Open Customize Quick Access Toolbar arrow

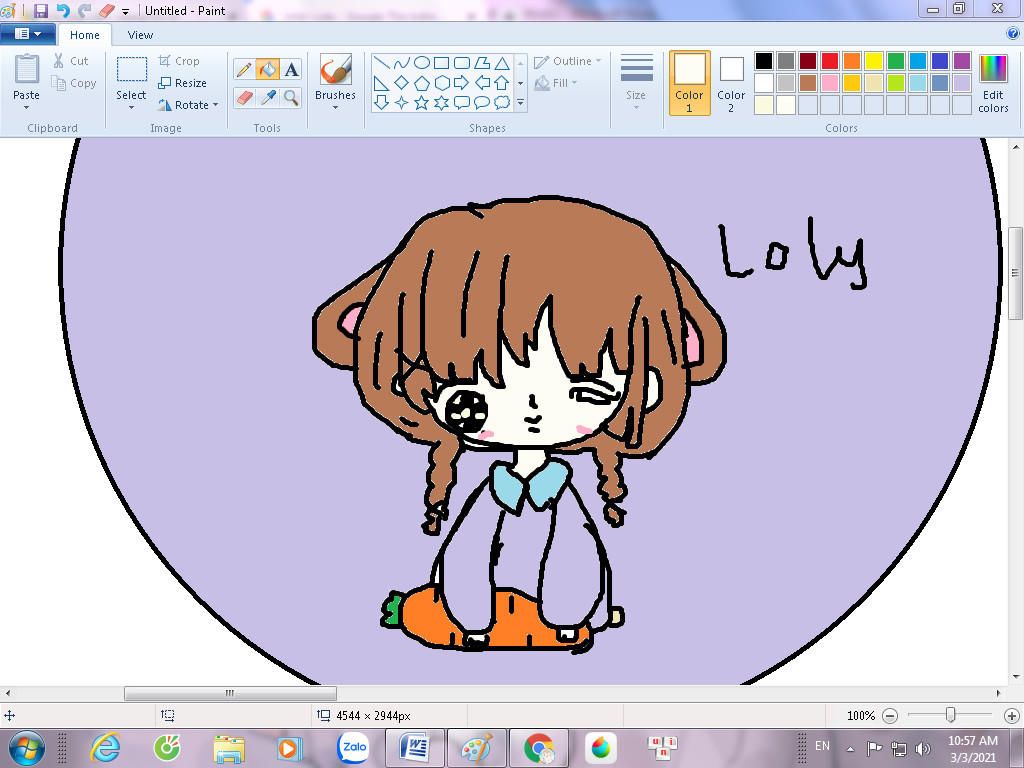click(125, 11)
